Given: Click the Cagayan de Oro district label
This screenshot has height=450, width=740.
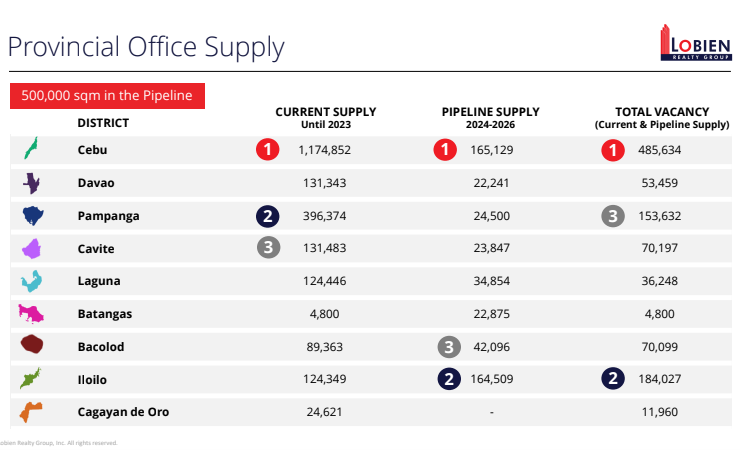Looking at the screenshot, I should pos(126,411).
